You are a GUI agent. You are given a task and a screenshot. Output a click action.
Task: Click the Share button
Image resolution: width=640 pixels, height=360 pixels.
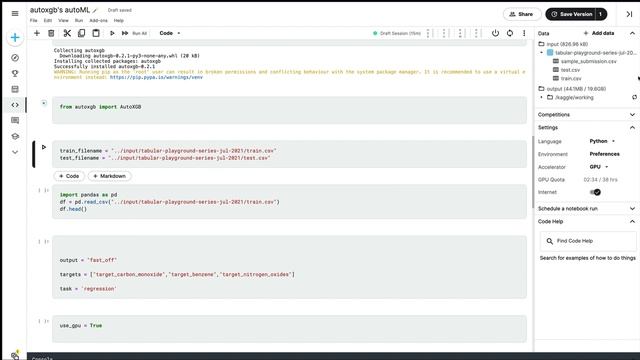(522, 14)
